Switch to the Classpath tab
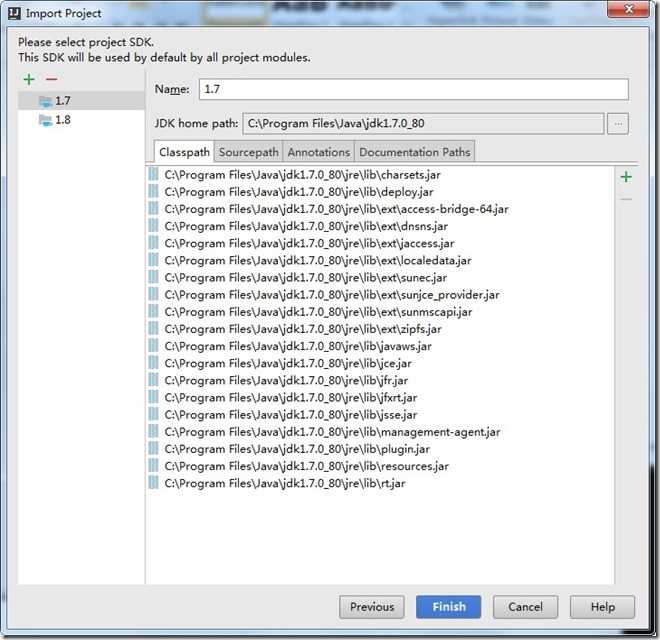The width and height of the screenshot is (660, 640). point(184,152)
